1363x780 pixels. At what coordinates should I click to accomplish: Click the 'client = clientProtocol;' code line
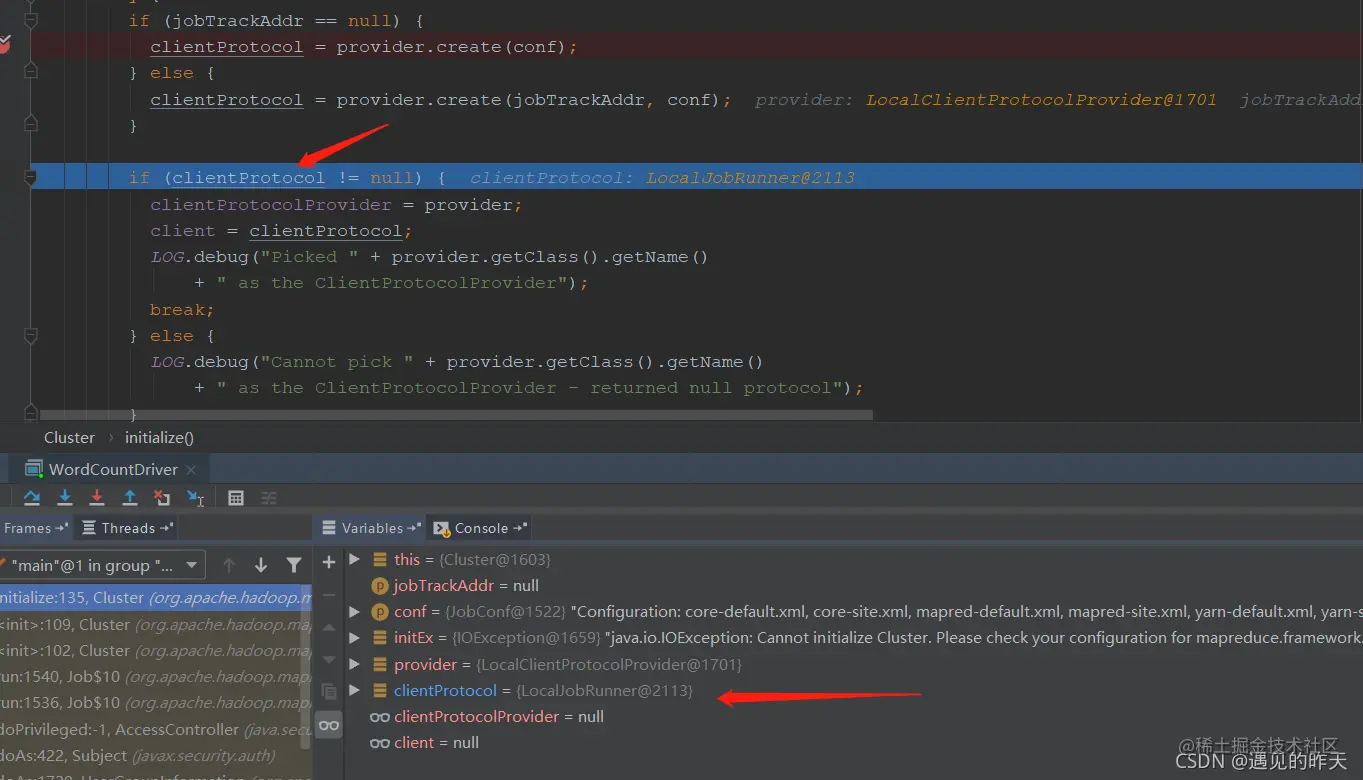click(x=281, y=230)
